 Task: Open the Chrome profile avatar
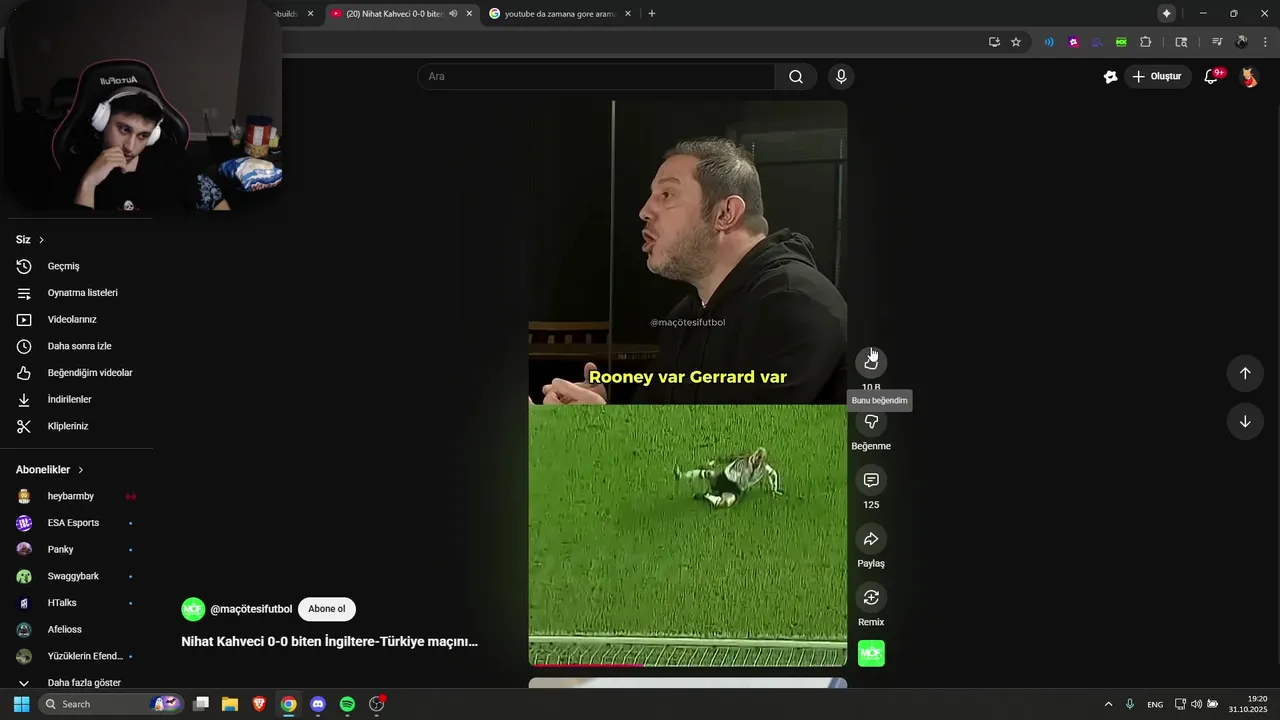1241,42
